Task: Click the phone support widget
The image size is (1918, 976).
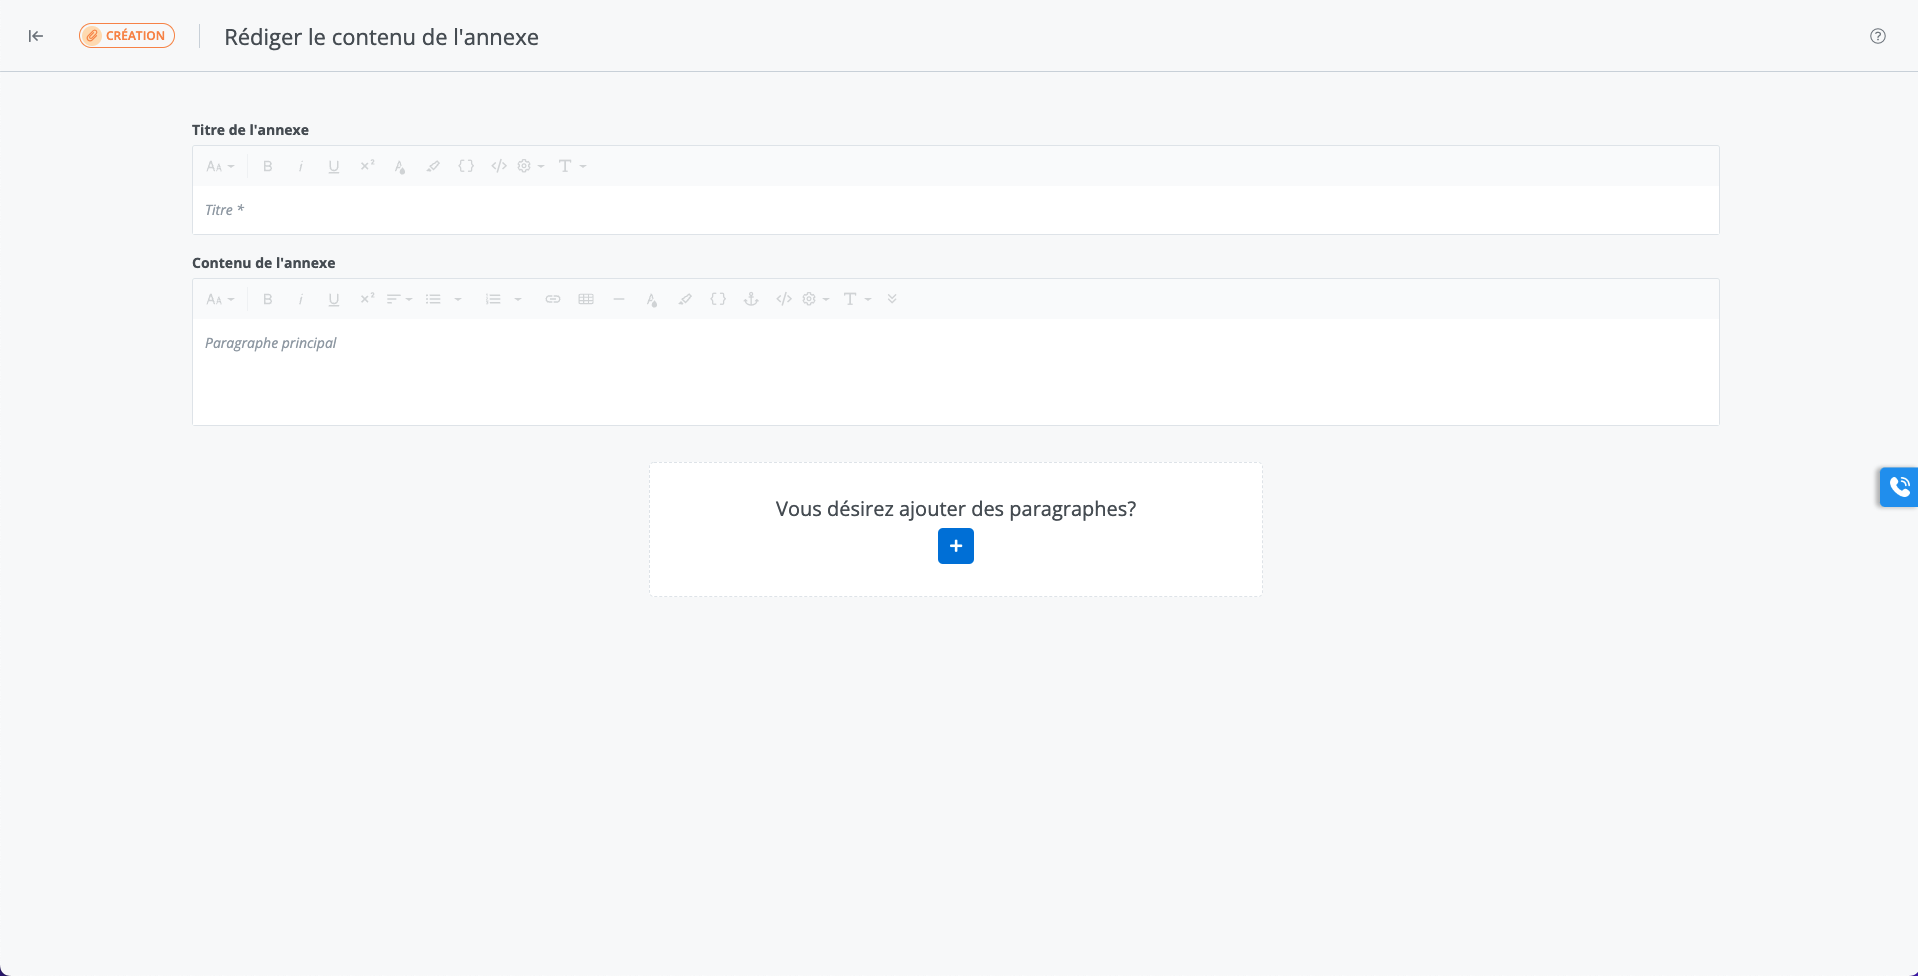Action: pos(1898,487)
